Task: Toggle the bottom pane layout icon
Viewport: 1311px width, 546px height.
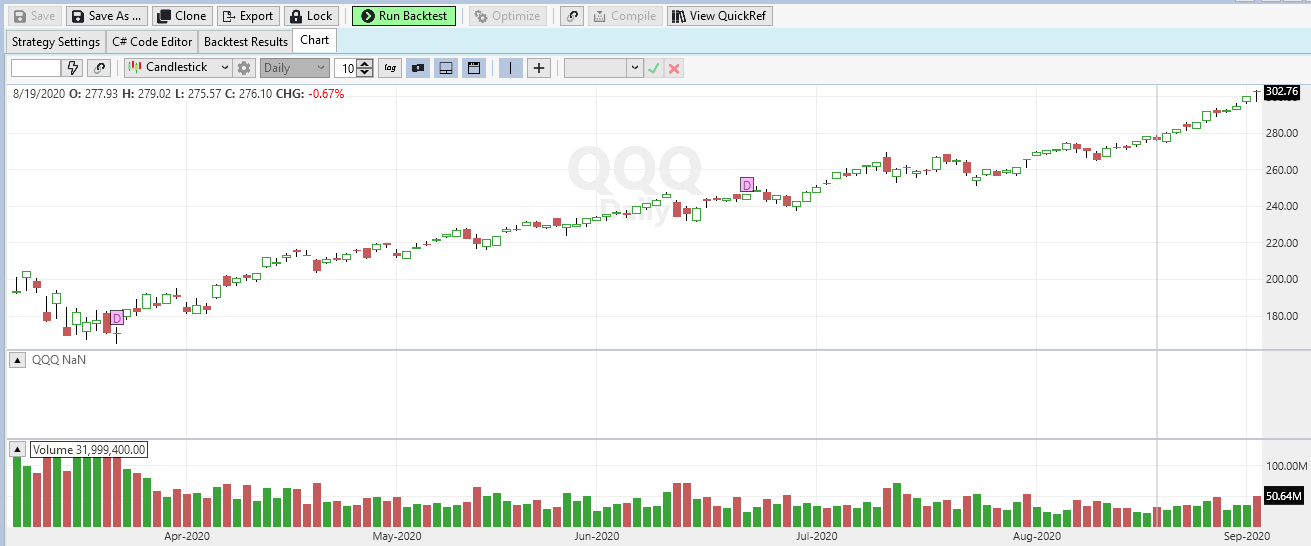Action: tap(446, 68)
